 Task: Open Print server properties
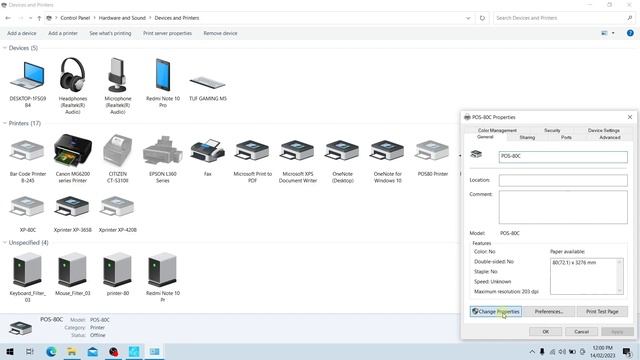167,33
